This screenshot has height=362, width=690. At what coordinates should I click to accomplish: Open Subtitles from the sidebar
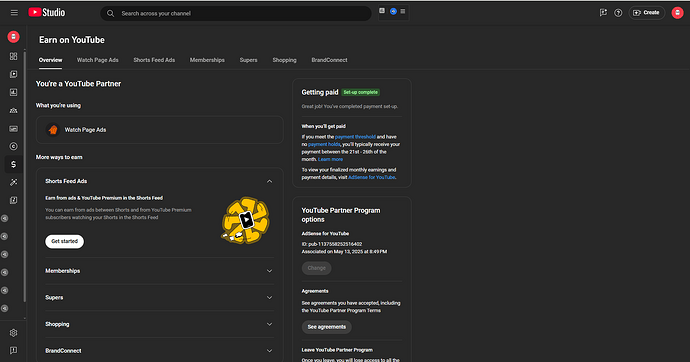(x=13, y=128)
